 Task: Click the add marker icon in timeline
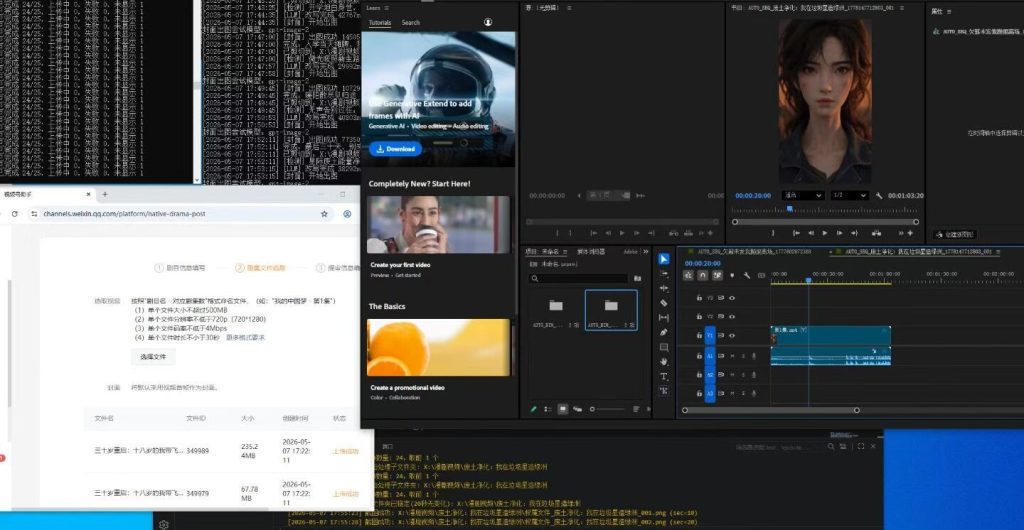tap(732, 275)
